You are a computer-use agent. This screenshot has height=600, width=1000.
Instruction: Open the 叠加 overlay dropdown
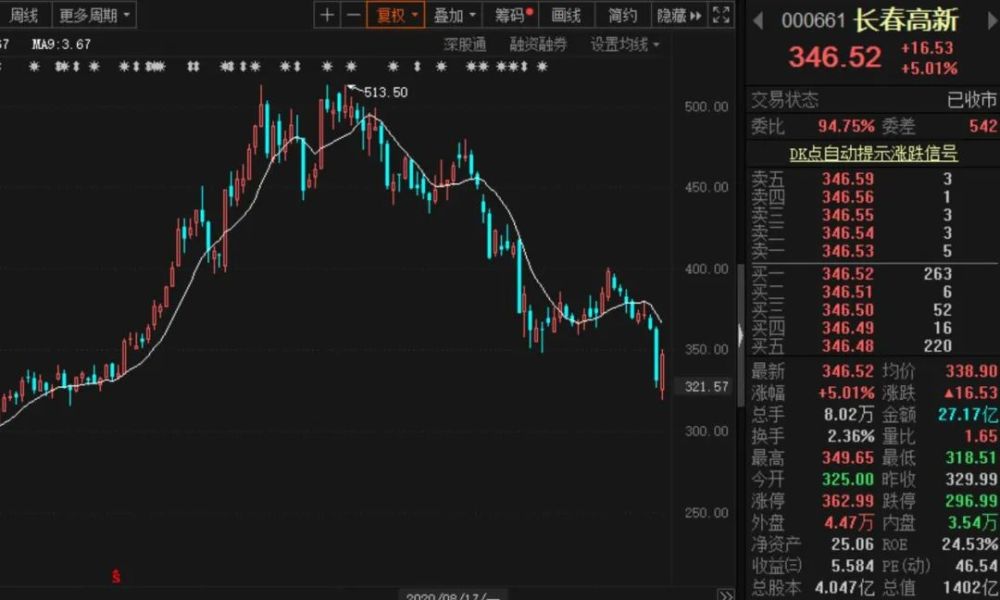(454, 15)
